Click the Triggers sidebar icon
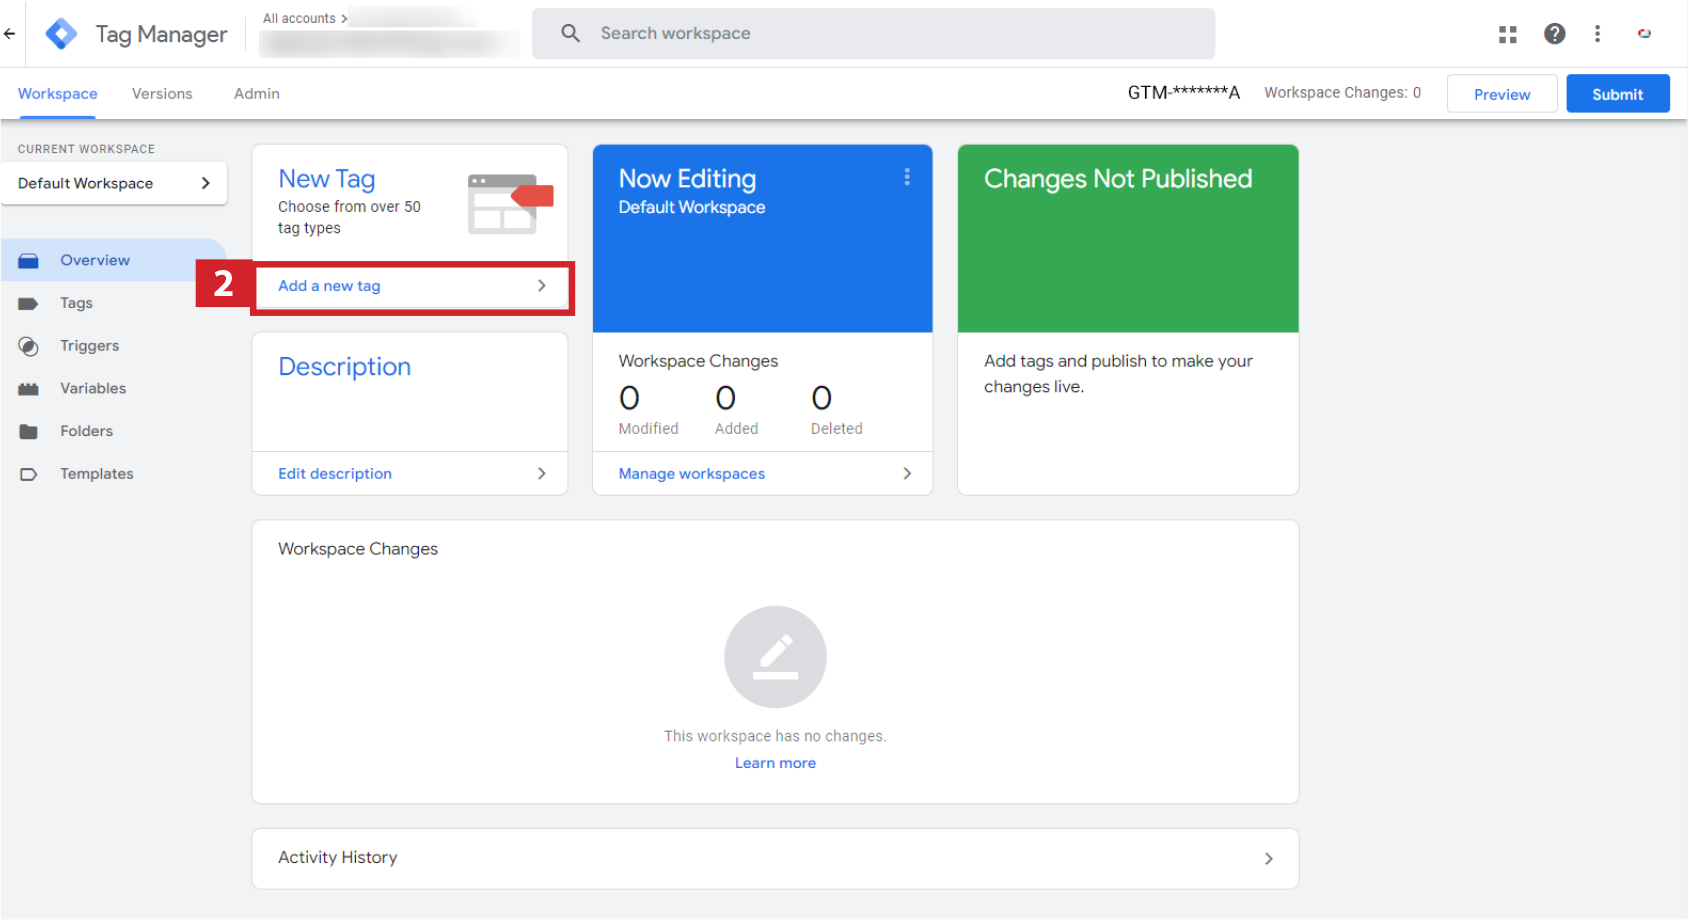 click(28, 346)
